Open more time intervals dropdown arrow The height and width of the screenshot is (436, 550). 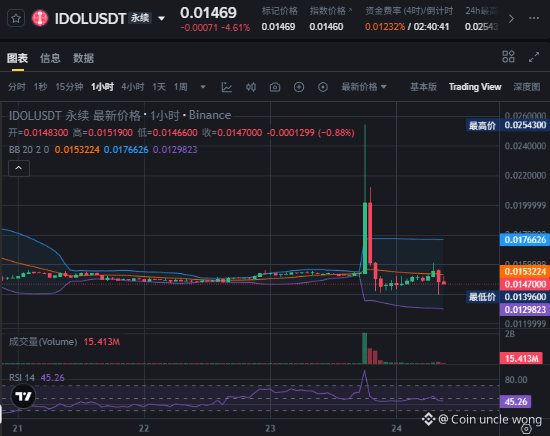tap(203, 87)
